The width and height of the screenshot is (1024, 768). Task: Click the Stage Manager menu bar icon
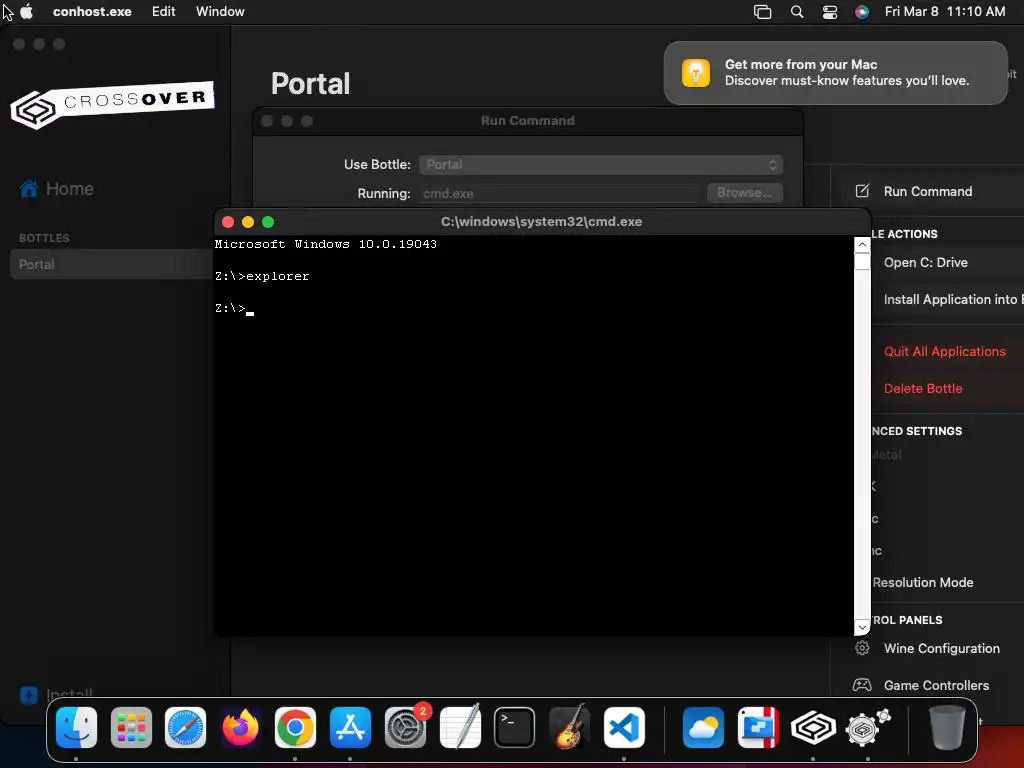pos(762,12)
